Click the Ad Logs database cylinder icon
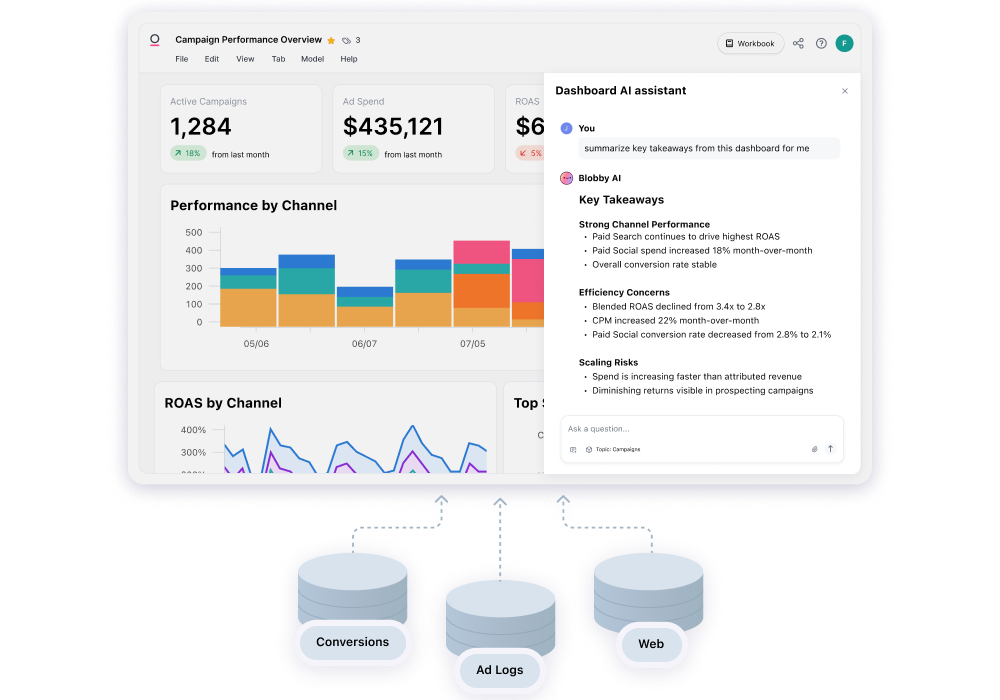Viewport: 1000px width, 700px height. [x=500, y=616]
